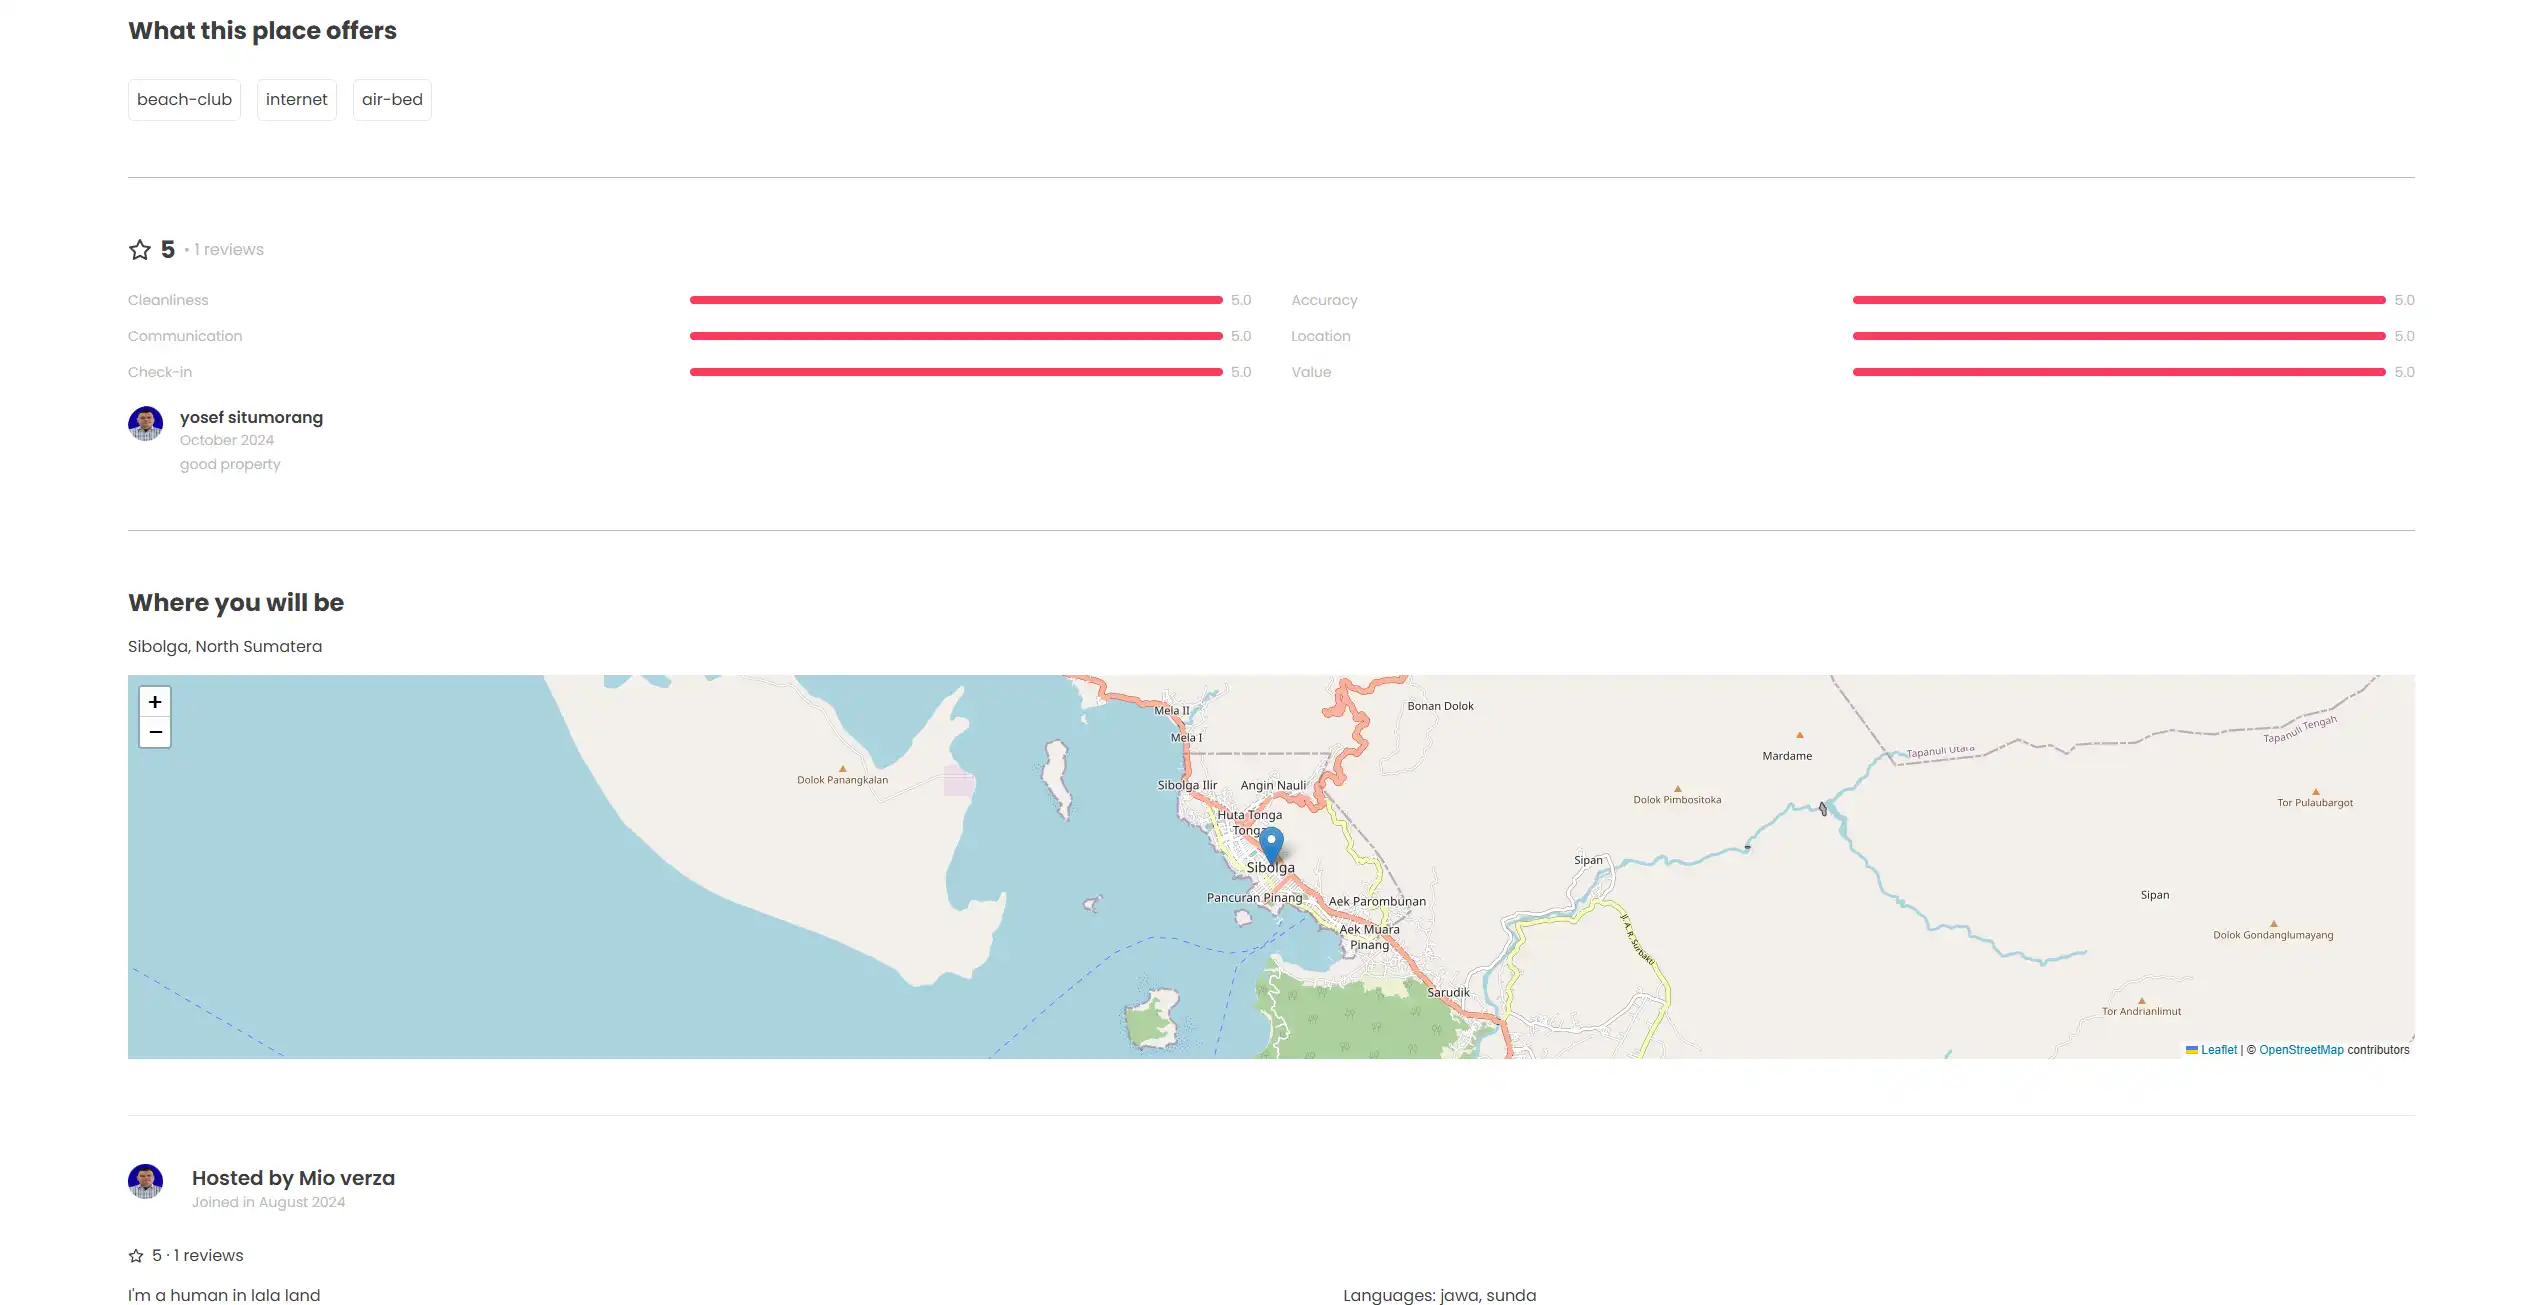Click the Bonan Dolok label on map
This screenshot has width=2539, height=1305.
1440,706
